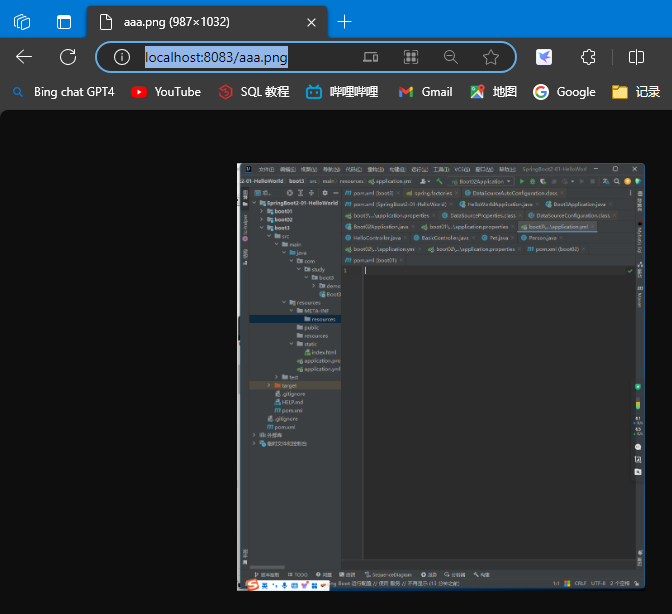This screenshot has height=614, width=672.
Task: Click the green Debug bug icon
Action: pos(533,182)
